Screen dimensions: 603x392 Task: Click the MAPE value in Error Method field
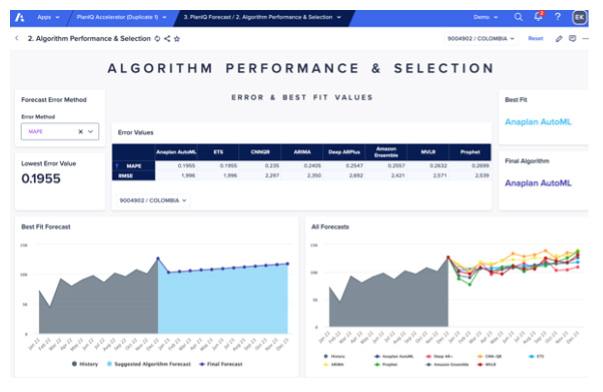coord(36,132)
